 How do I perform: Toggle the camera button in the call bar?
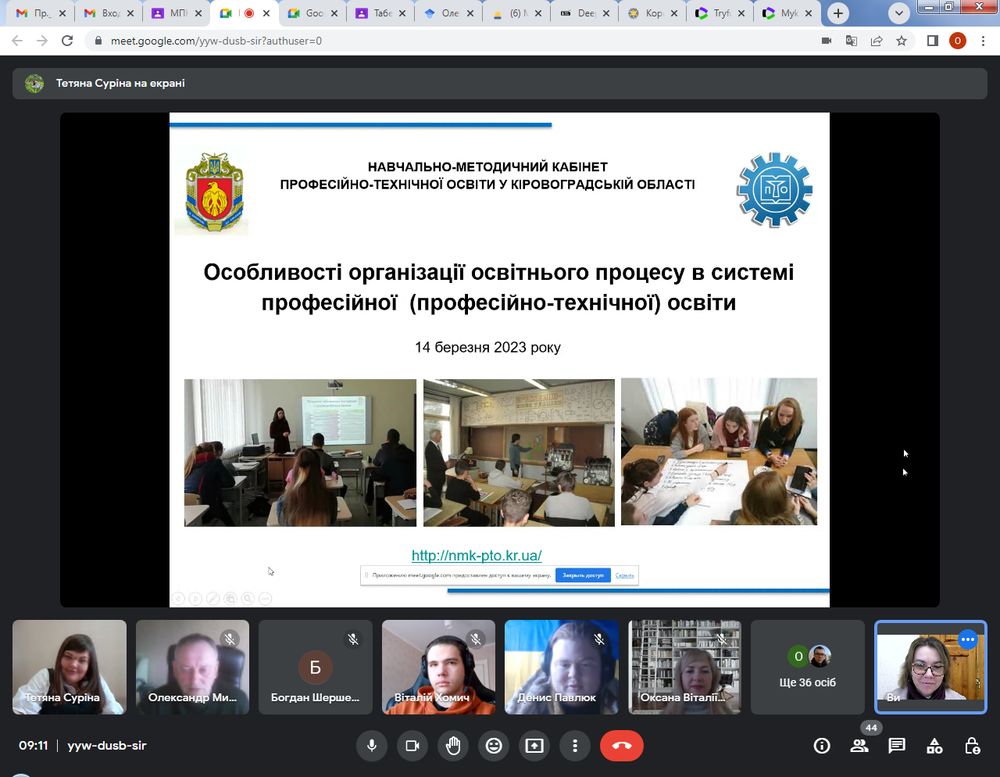click(x=411, y=746)
